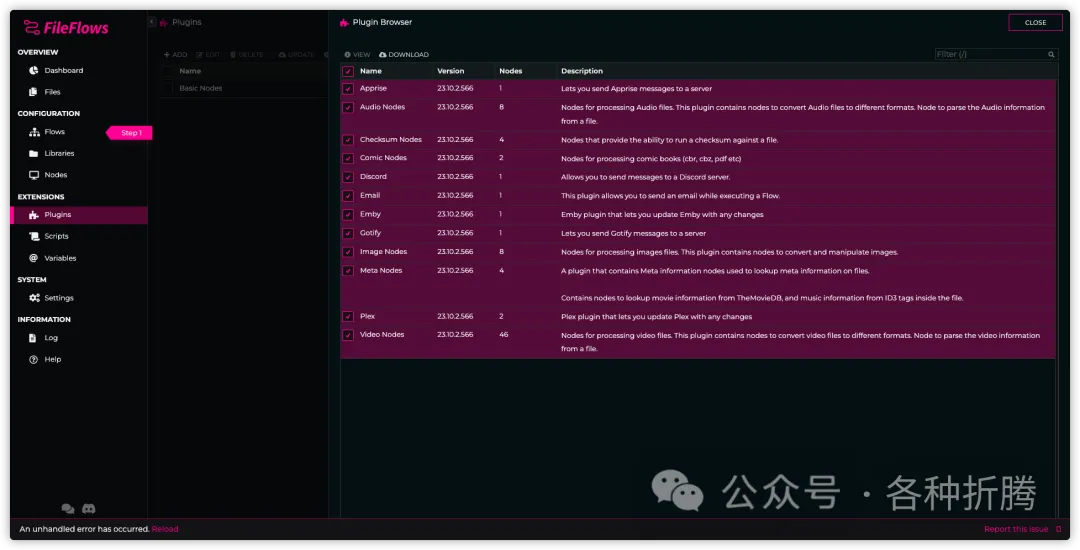Uncheck the Checksum Nodes checkbox
This screenshot has height=550, width=1080.
pos(348,140)
